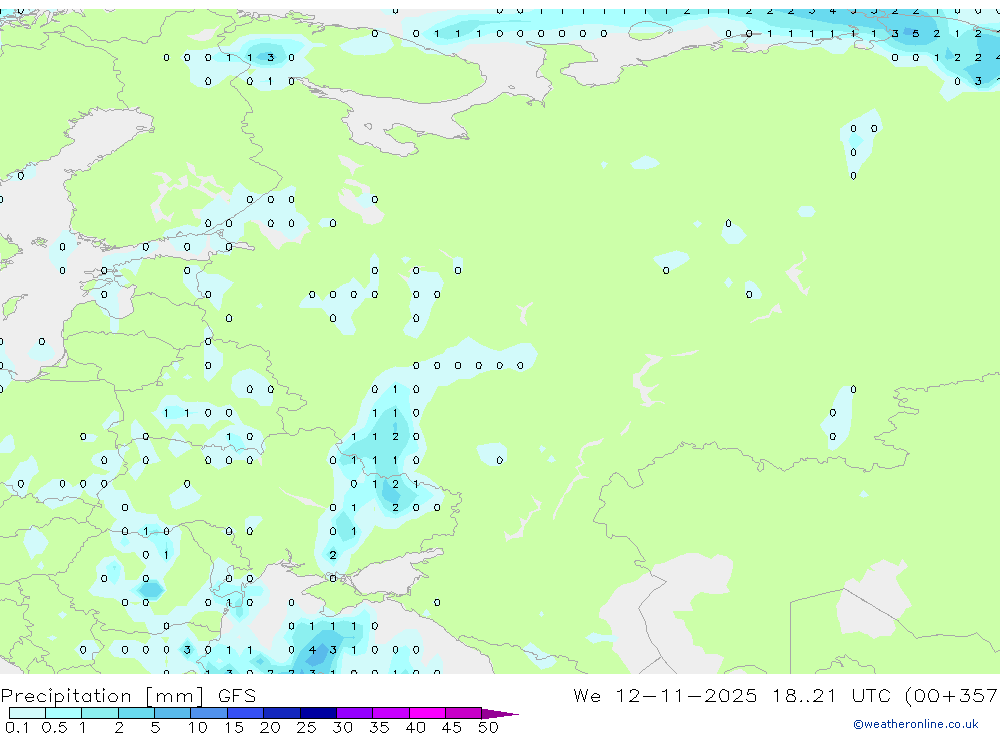
Task: Select the 20 to 25 mm legend swatch
Action: point(282,713)
